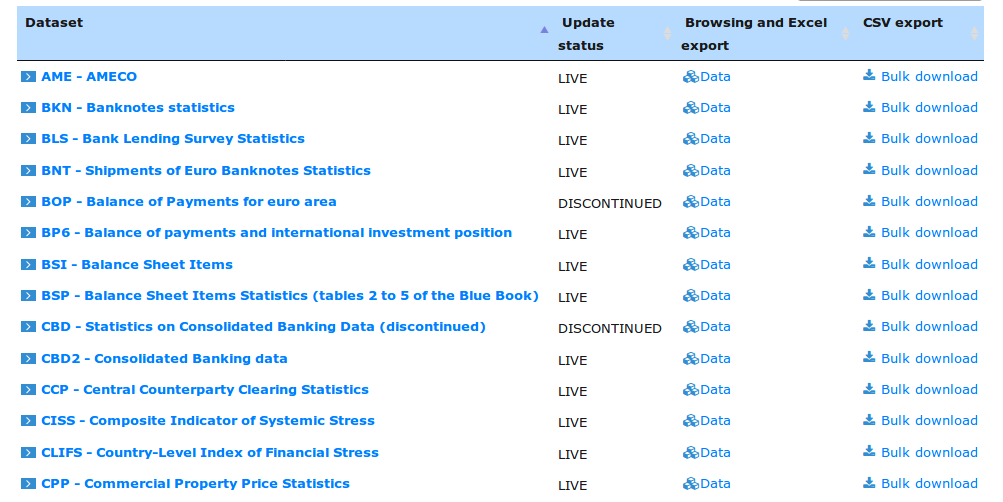Click the Data cubes icon for AME row
The height and width of the screenshot is (502, 1003).
click(690, 77)
